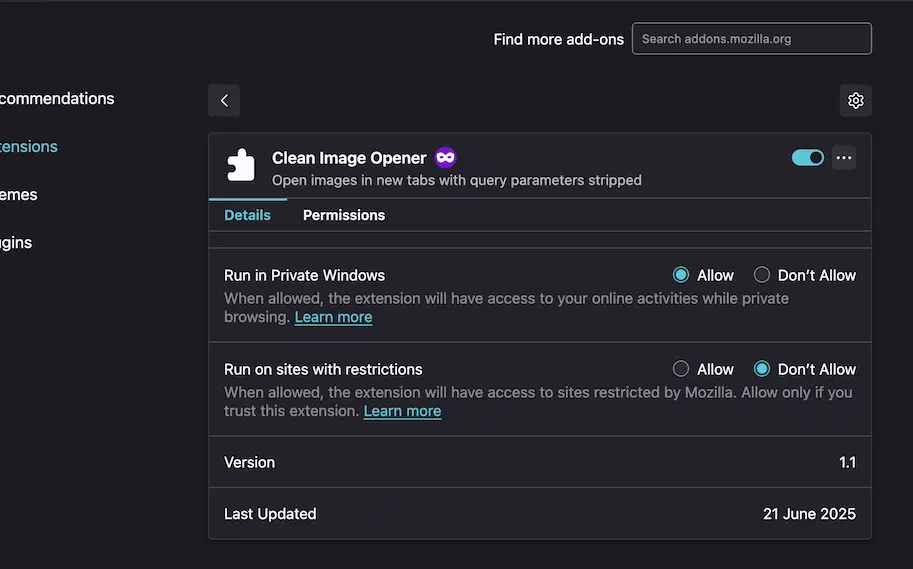This screenshot has height=569, width=913.
Task: Go back using the left chevron button
Action: click(224, 100)
